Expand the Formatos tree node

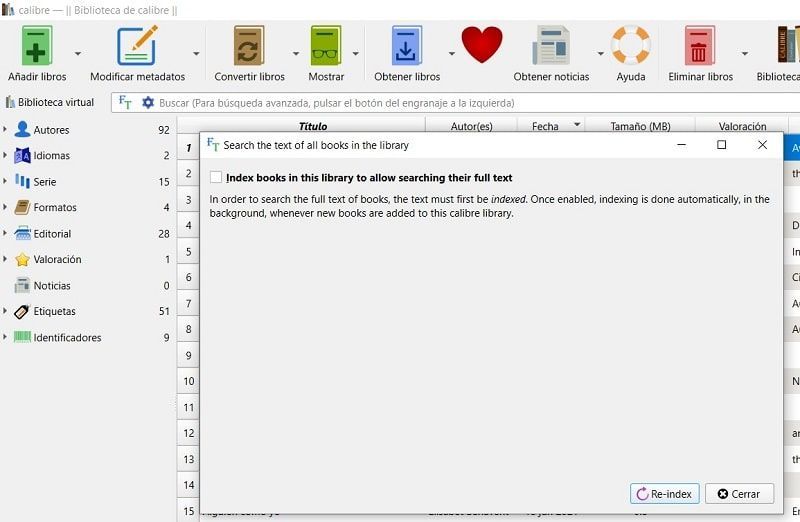(5, 207)
